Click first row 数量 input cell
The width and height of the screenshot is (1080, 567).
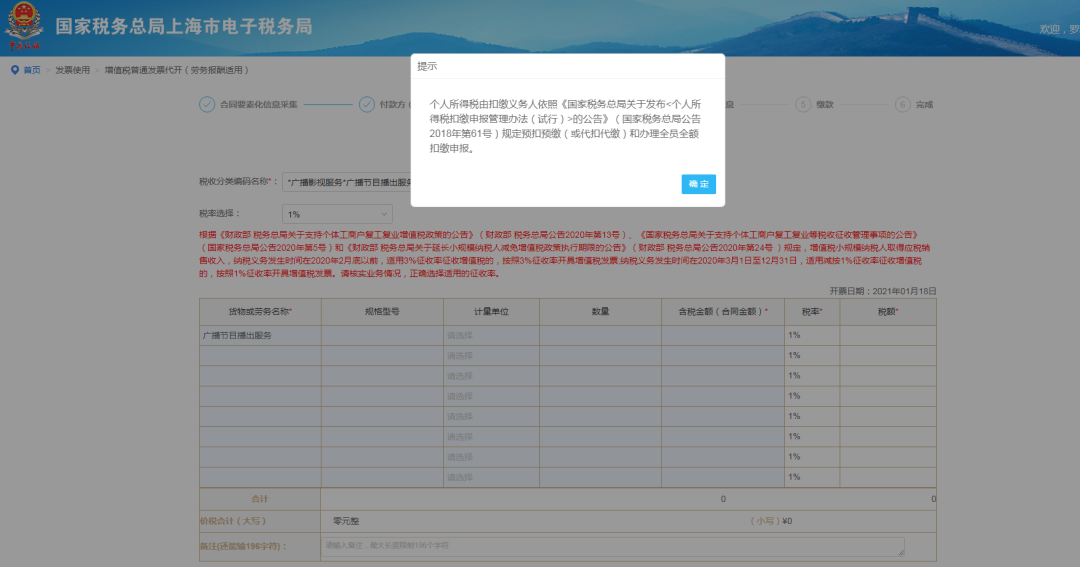(600, 335)
